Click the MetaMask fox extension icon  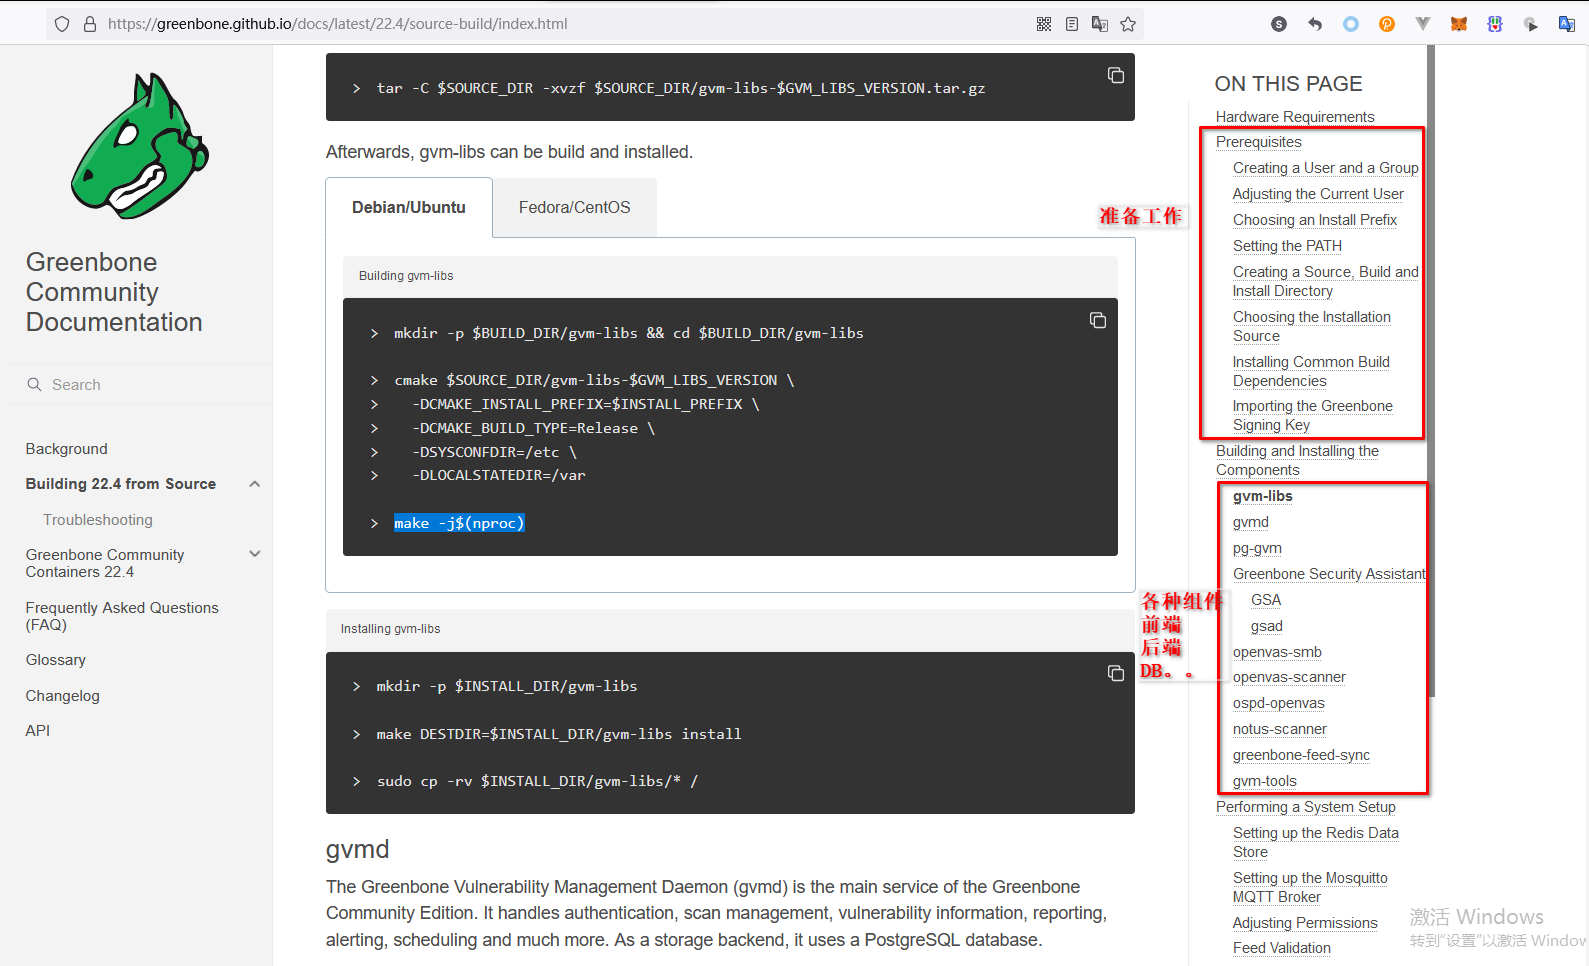pos(1459,24)
